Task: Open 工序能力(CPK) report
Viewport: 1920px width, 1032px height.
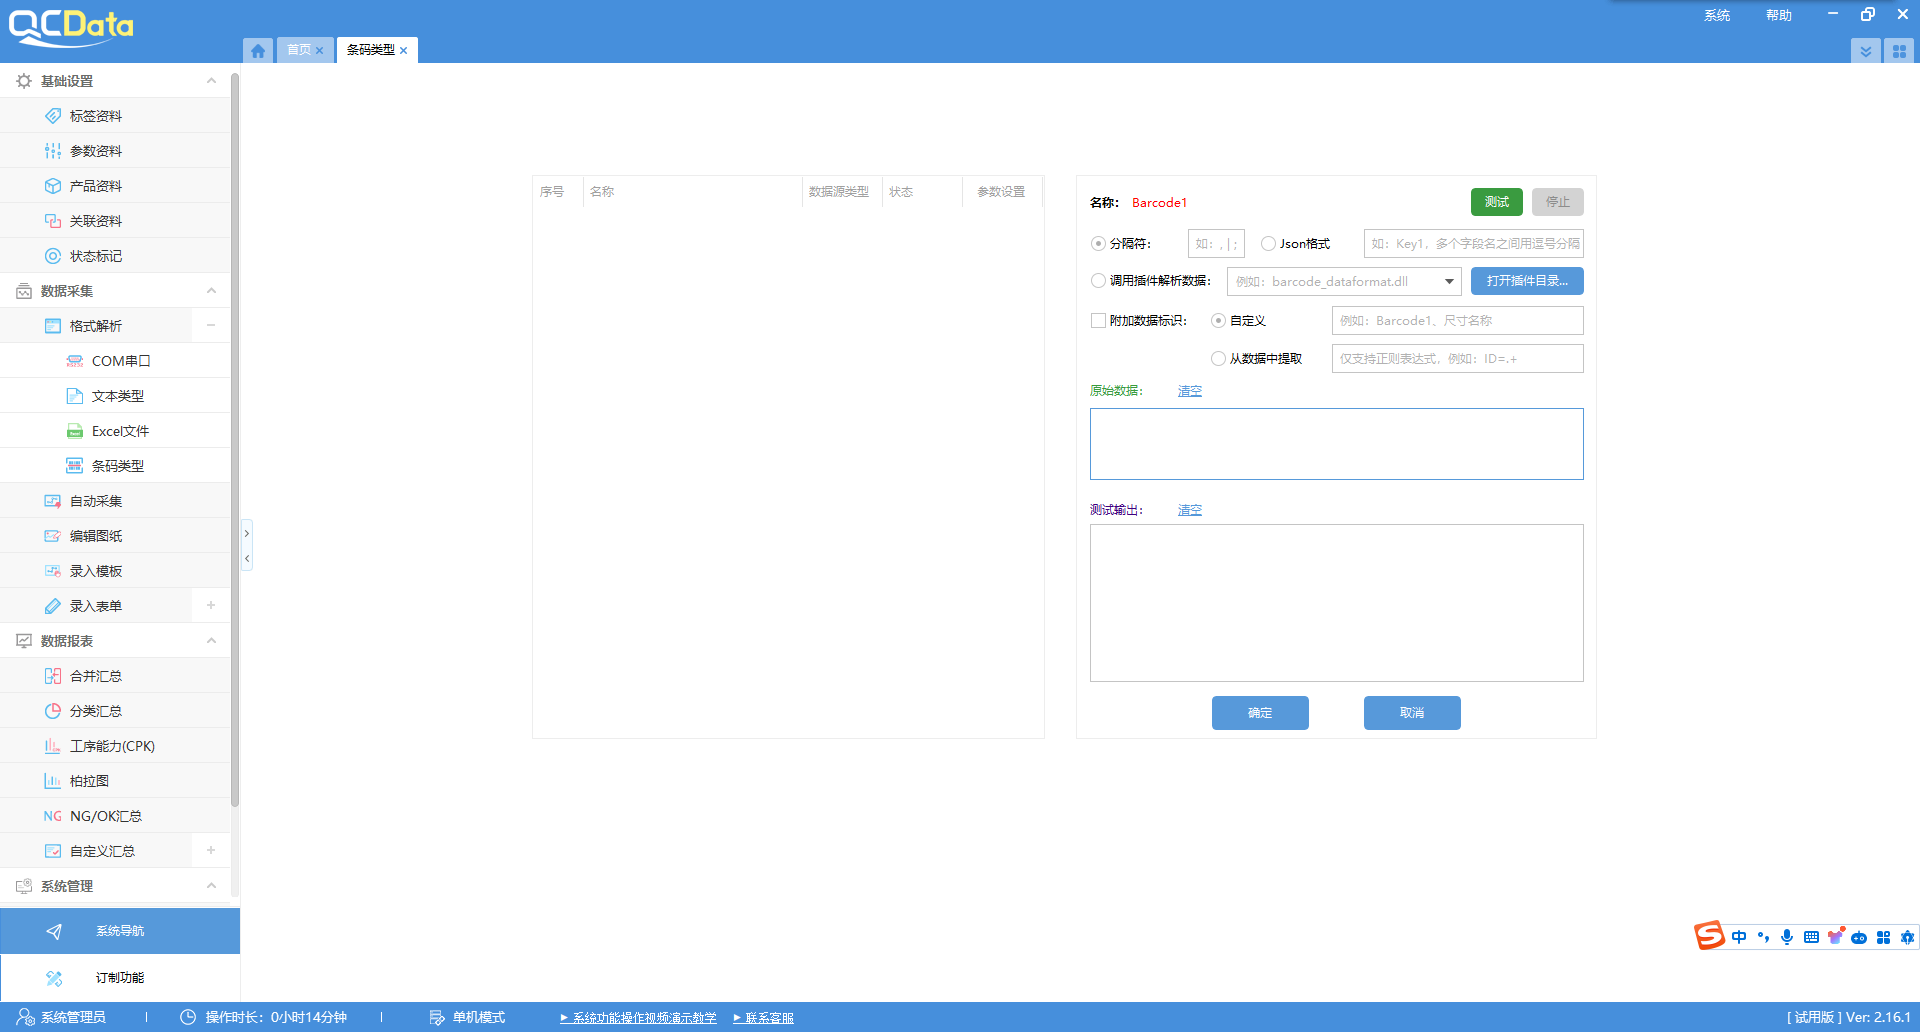Action: point(112,746)
